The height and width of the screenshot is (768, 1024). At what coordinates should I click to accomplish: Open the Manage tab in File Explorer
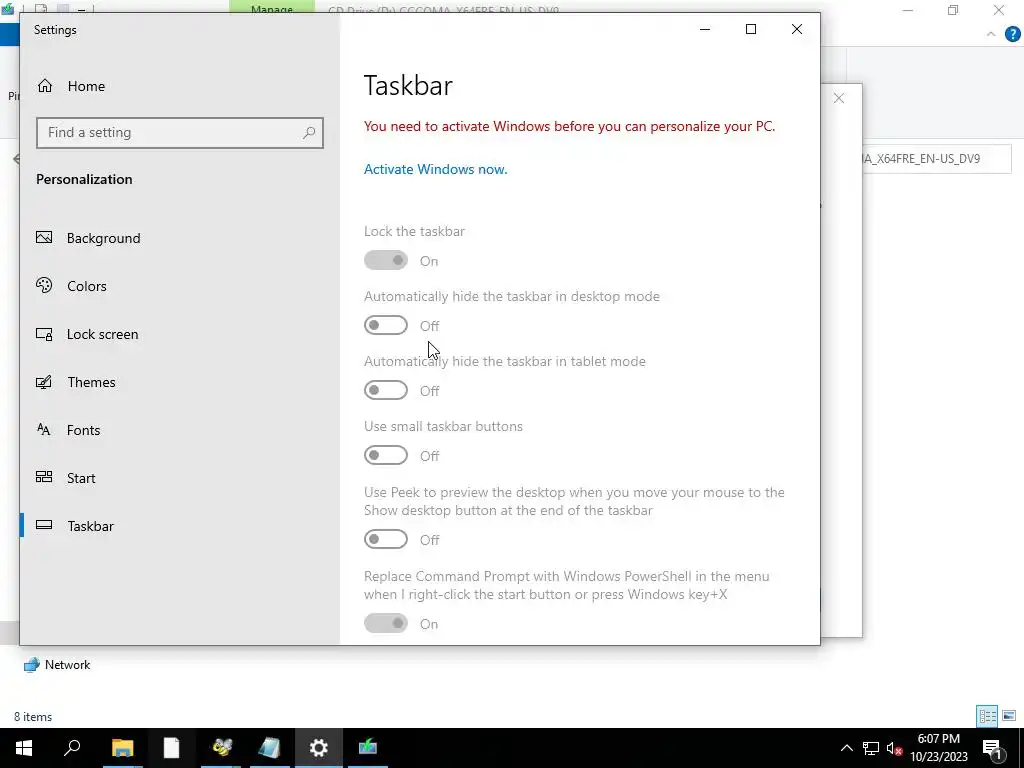pyautogui.click(x=272, y=7)
